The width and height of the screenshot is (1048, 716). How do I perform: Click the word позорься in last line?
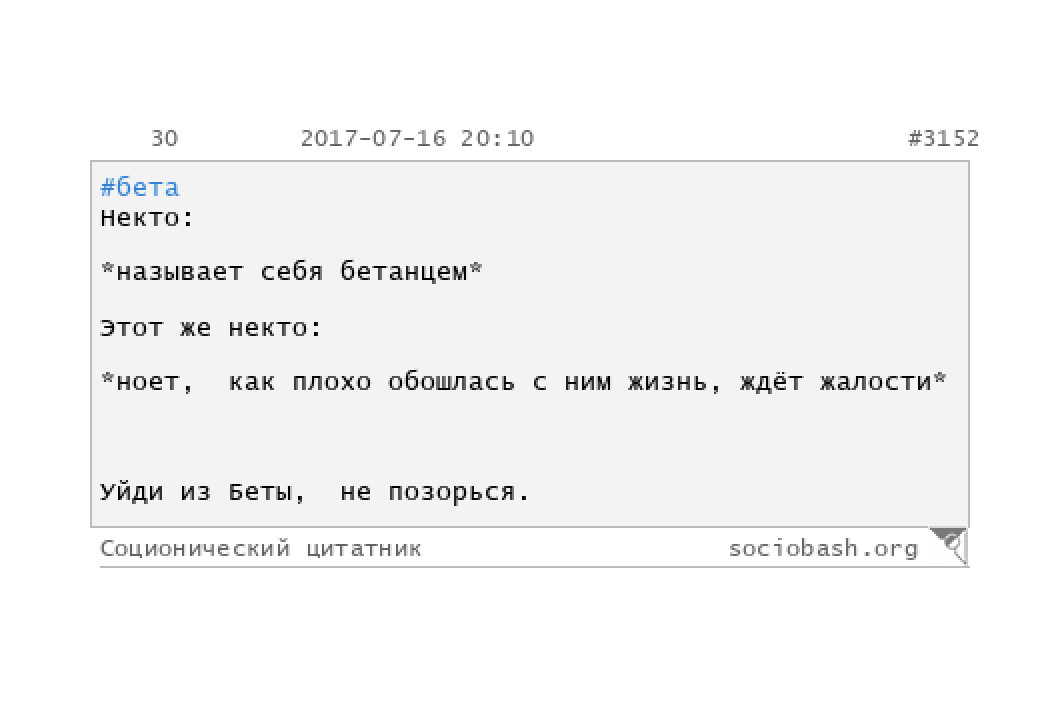pos(452,493)
